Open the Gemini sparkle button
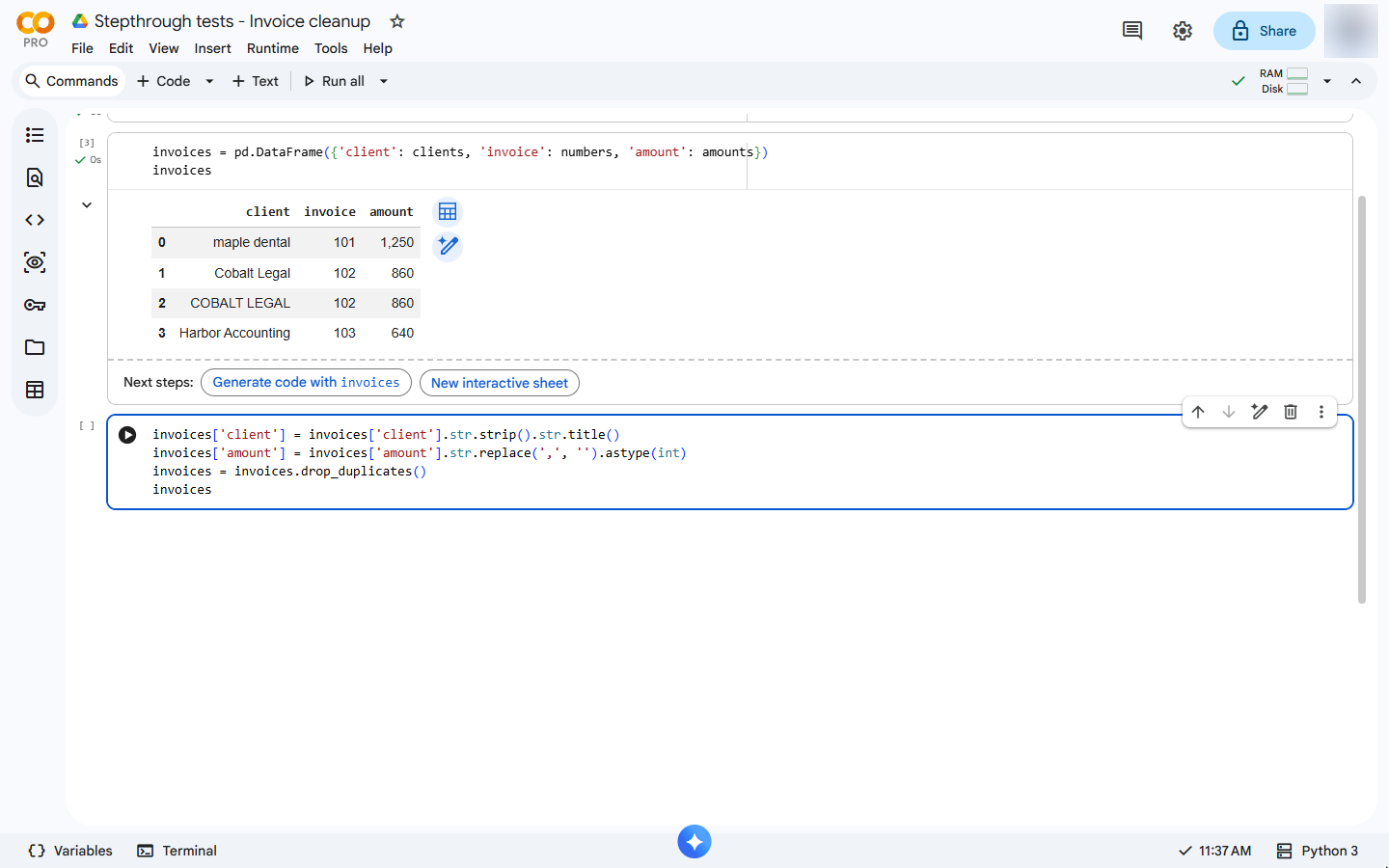The height and width of the screenshot is (868, 1389). [x=694, y=841]
